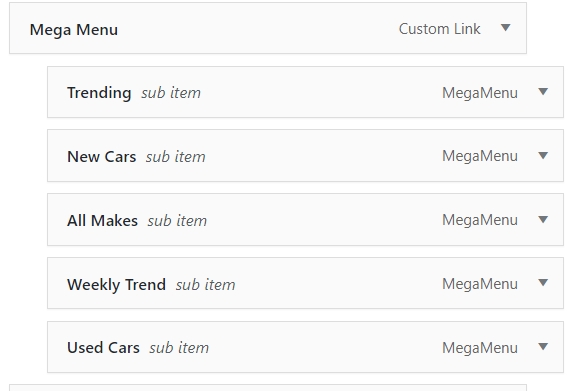Click MegaMenu label in Weekly Trend row
573x391 pixels.
pos(480,284)
